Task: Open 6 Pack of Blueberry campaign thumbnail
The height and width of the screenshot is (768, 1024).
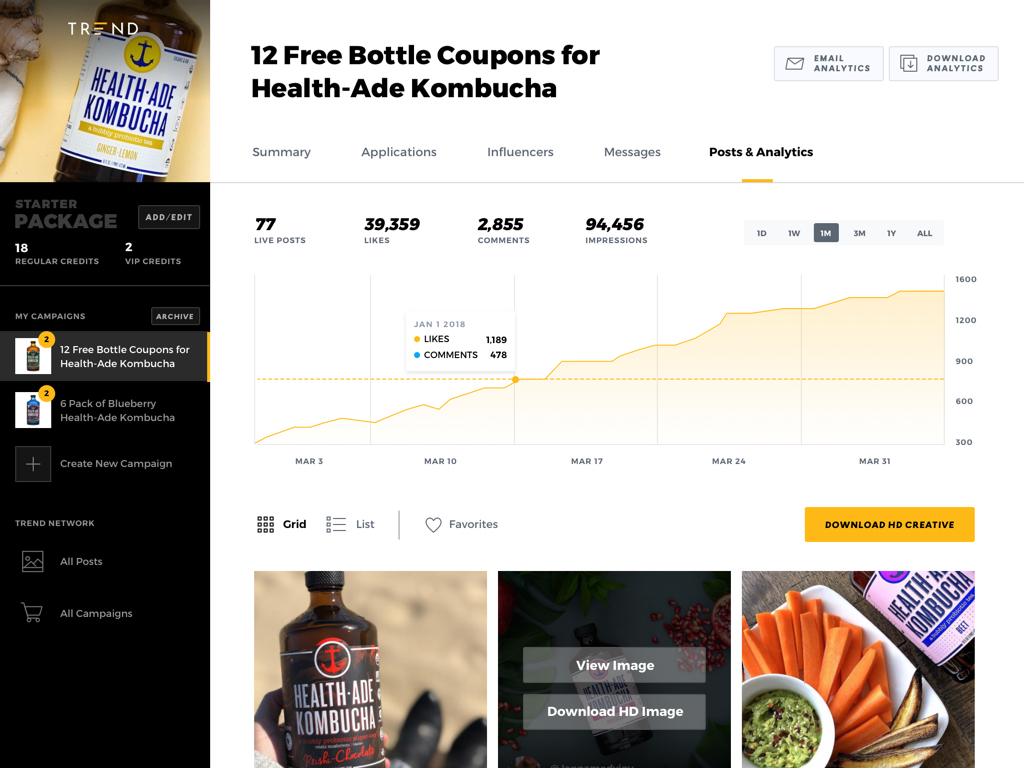Action: pyautogui.click(x=33, y=410)
